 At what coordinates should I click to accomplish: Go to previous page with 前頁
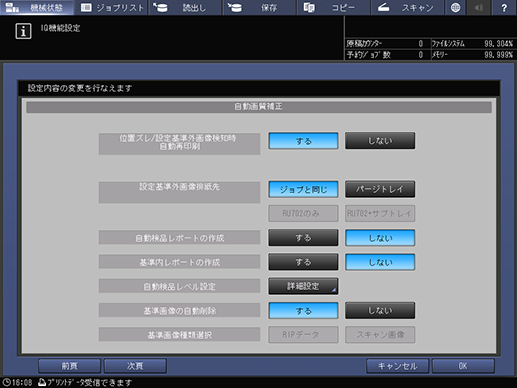tap(69, 366)
